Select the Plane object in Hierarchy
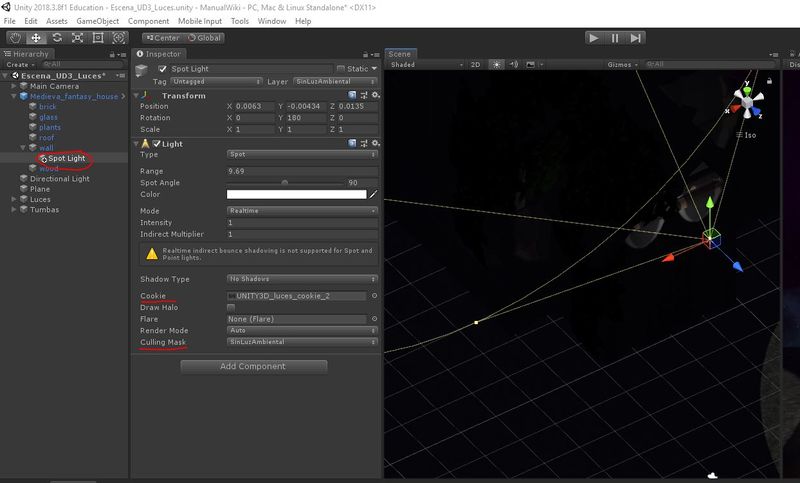This screenshot has height=483, width=800. coord(40,189)
